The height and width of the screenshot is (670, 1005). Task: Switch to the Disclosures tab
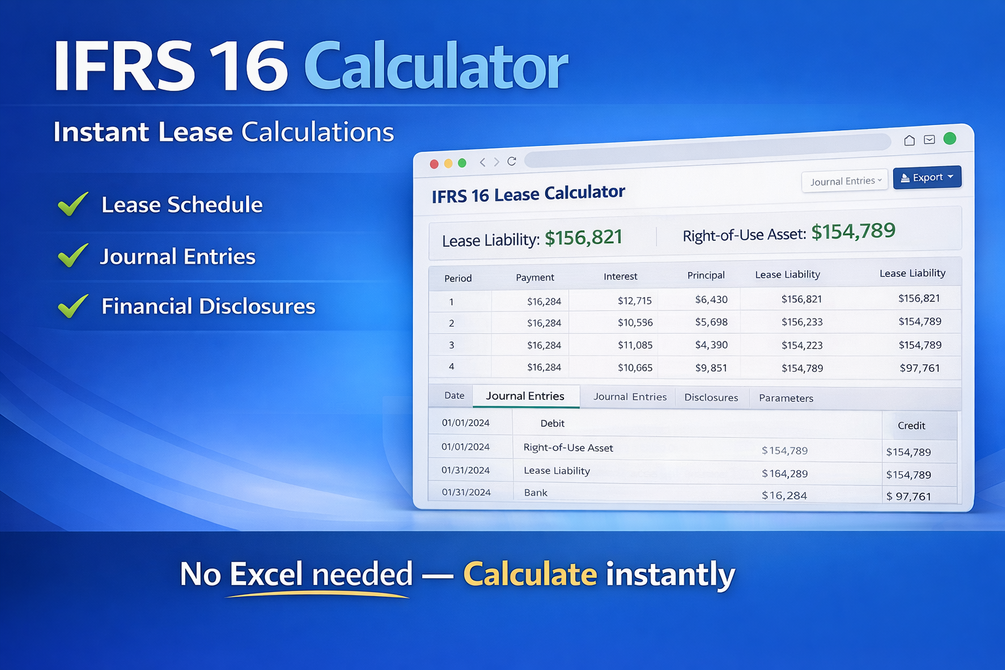pyautogui.click(x=711, y=398)
